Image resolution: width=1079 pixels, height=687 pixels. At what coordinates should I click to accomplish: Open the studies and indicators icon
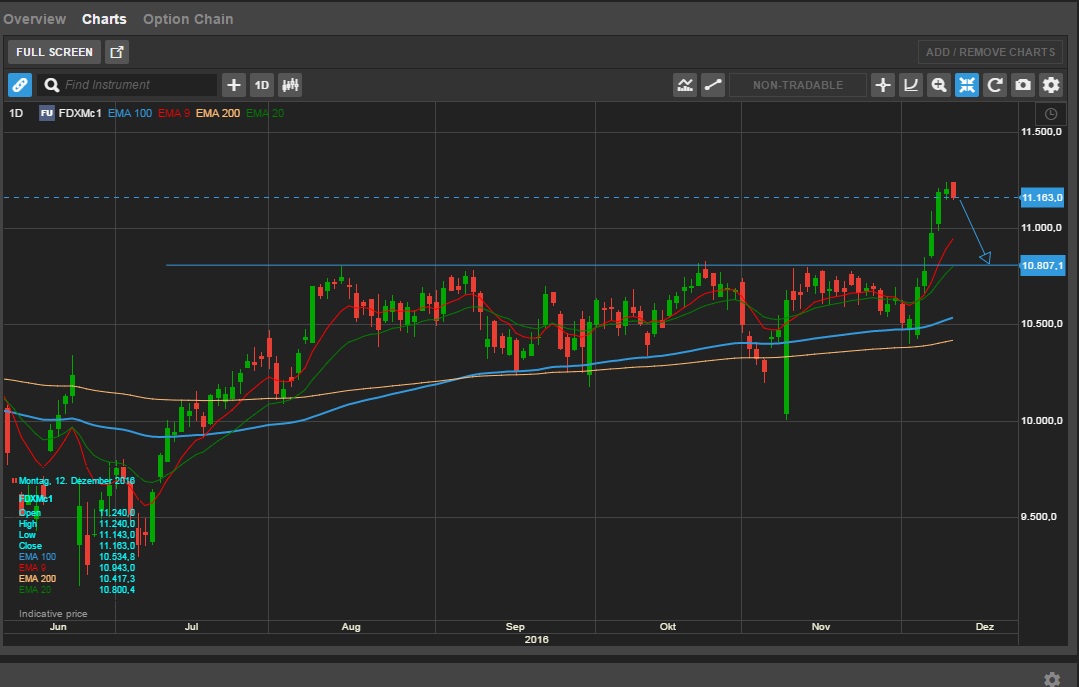(685, 85)
